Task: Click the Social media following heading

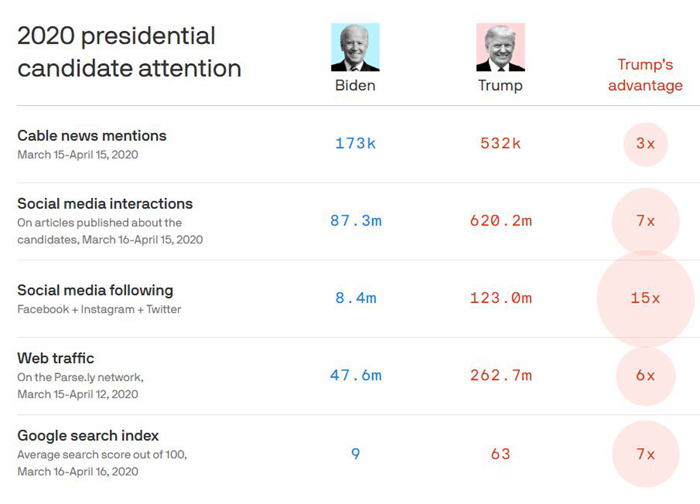Action: pyautogui.click(x=95, y=290)
